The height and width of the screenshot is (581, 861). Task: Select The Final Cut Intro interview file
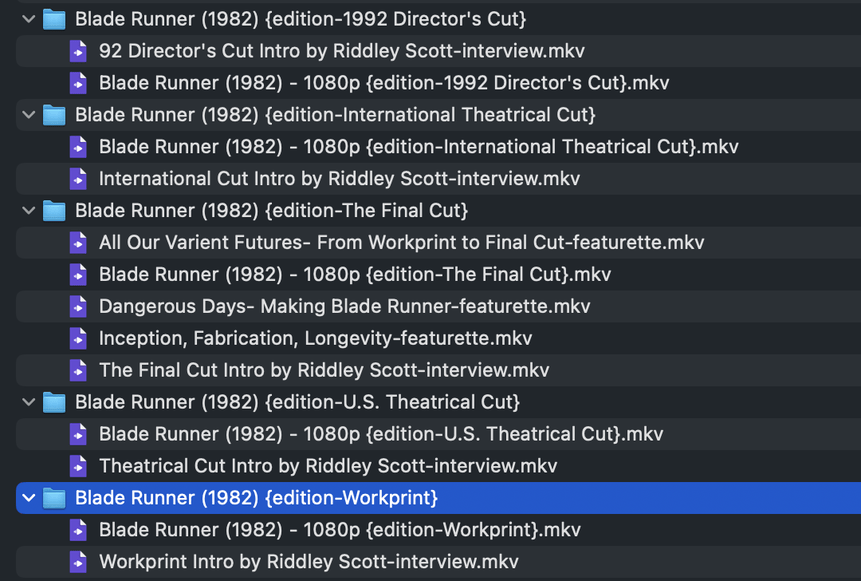click(x=324, y=370)
